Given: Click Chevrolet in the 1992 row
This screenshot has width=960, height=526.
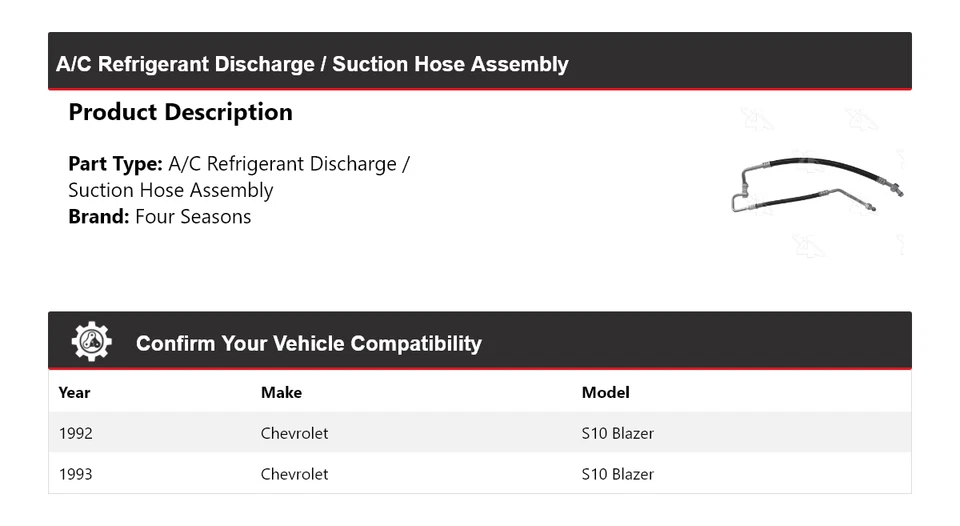Looking at the screenshot, I should [x=294, y=433].
